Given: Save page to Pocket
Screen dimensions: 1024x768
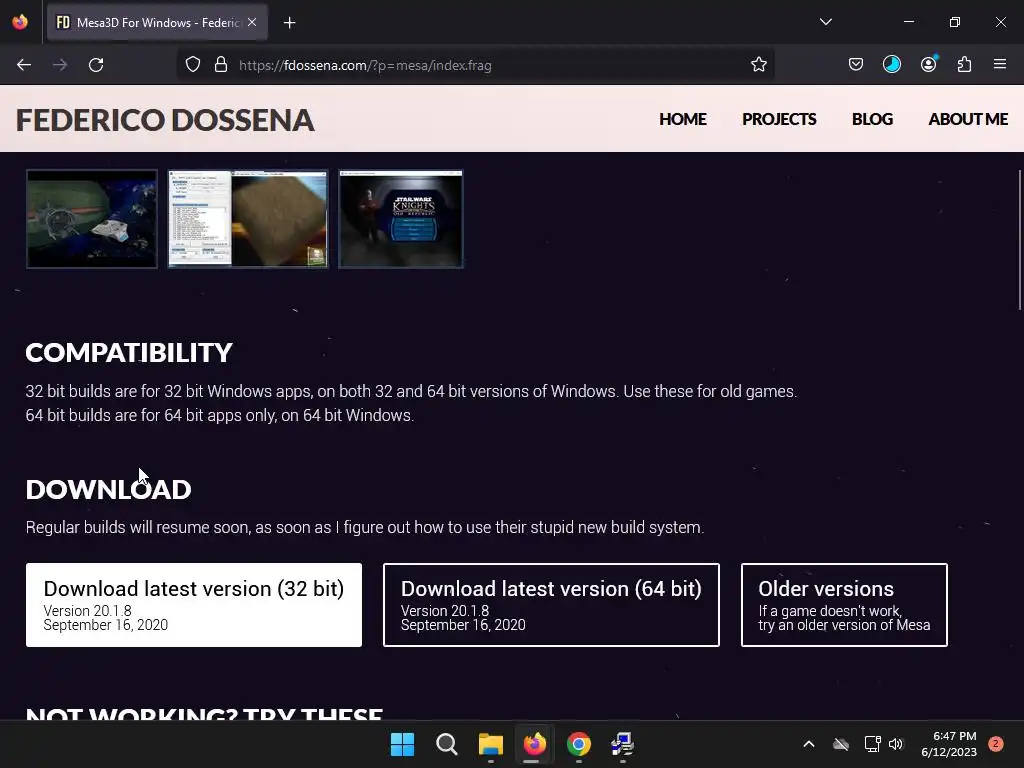Looking at the screenshot, I should pyautogui.click(x=856, y=65).
